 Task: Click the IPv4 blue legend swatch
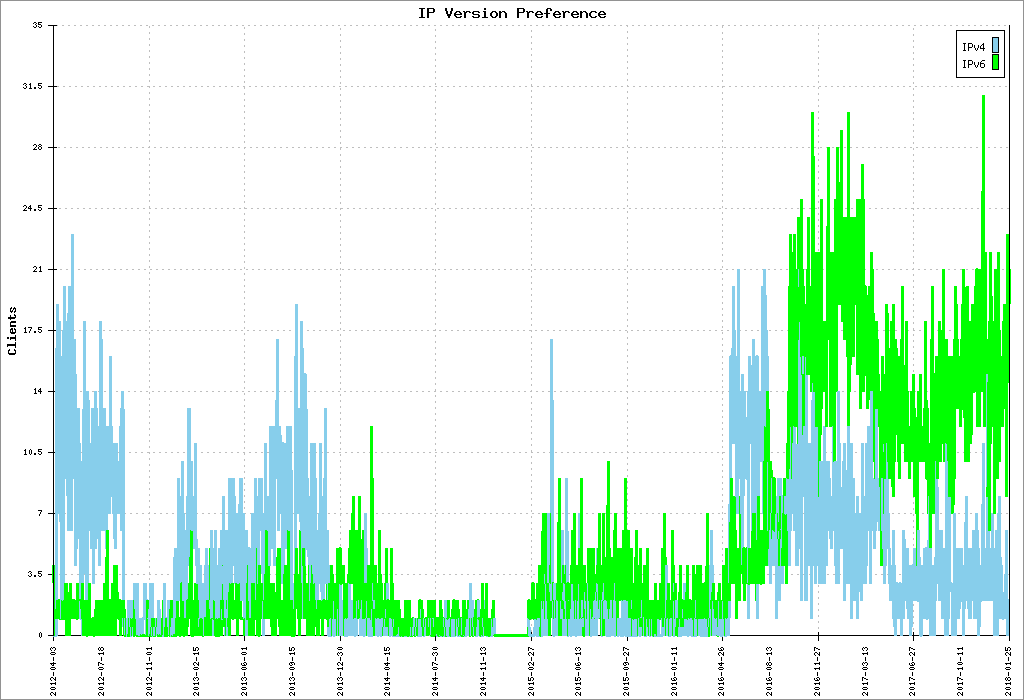click(996, 47)
